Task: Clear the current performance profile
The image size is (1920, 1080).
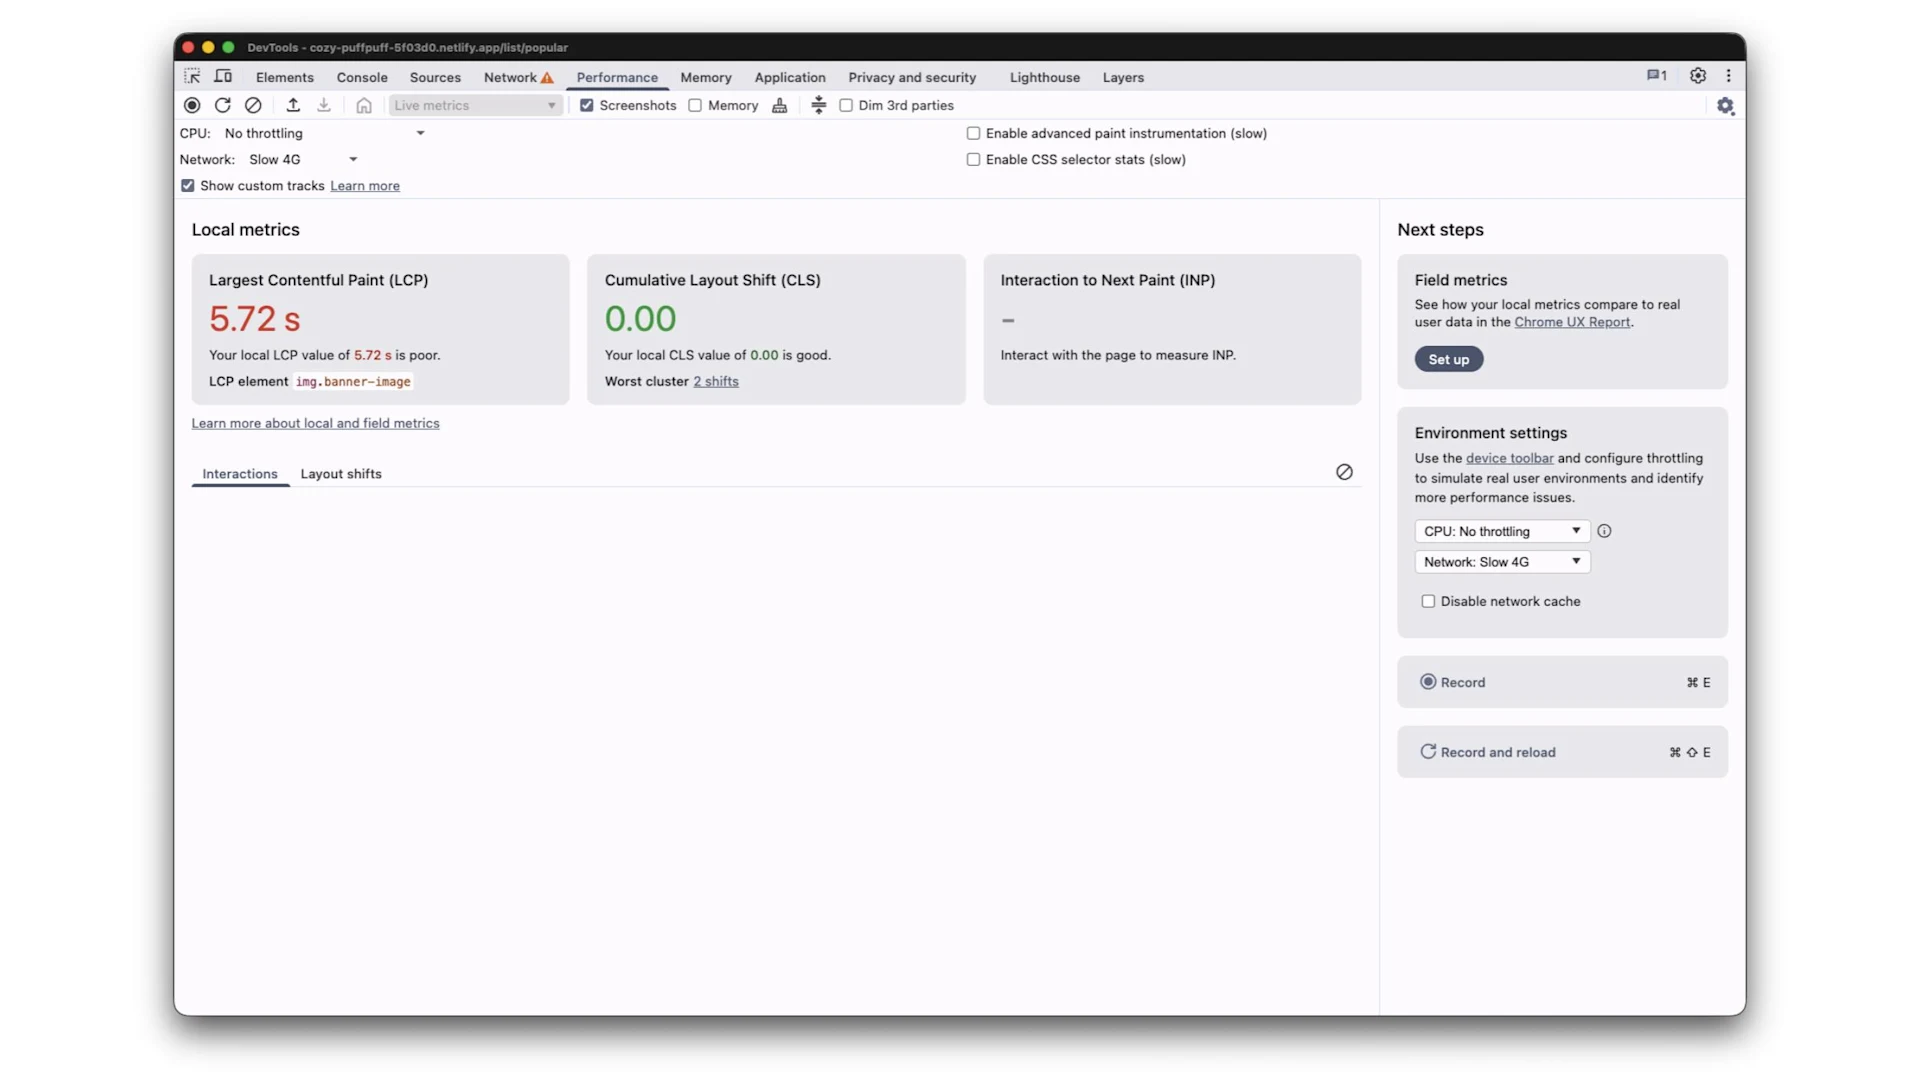Action: click(252, 105)
